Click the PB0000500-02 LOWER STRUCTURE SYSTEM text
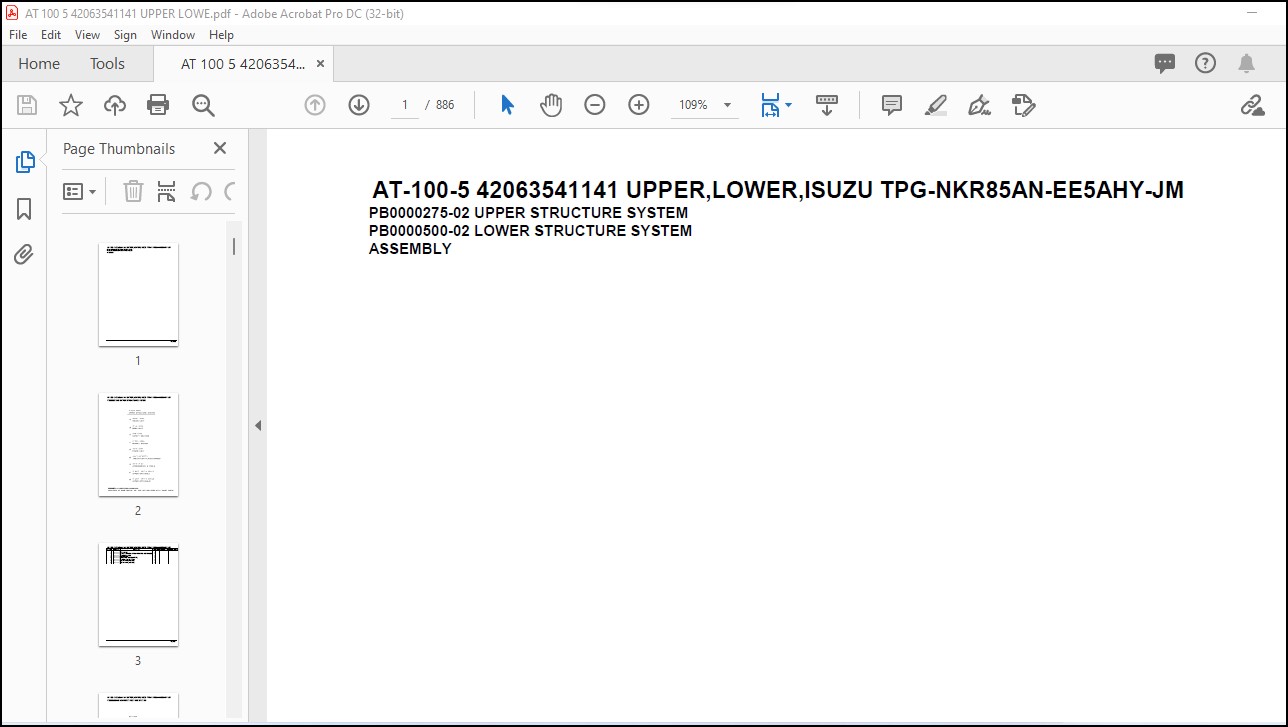This screenshot has height=727, width=1288. [x=530, y=231]
